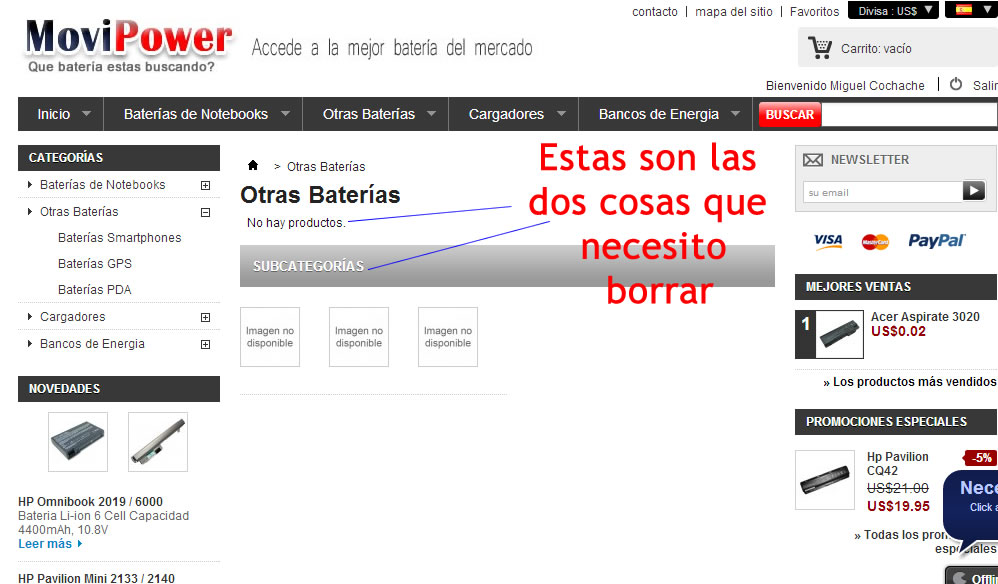The height and width of the screenshot is (584, 998).
Task: Open Bancos de Energia menu arrow
Action: [x=736, y=114]
